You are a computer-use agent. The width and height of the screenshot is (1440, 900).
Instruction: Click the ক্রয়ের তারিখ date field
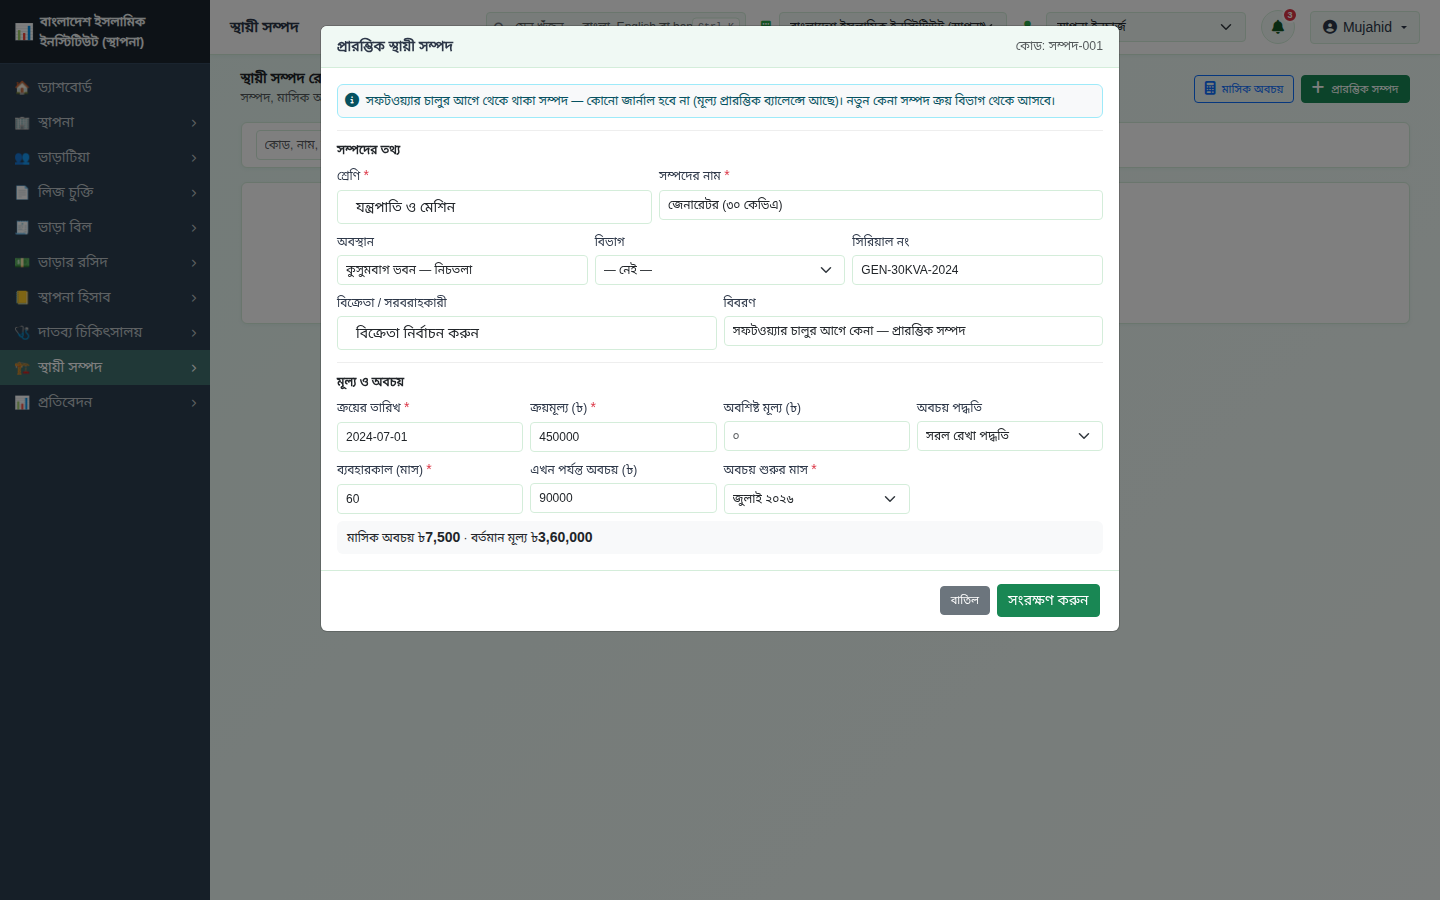tap(430, 437)
